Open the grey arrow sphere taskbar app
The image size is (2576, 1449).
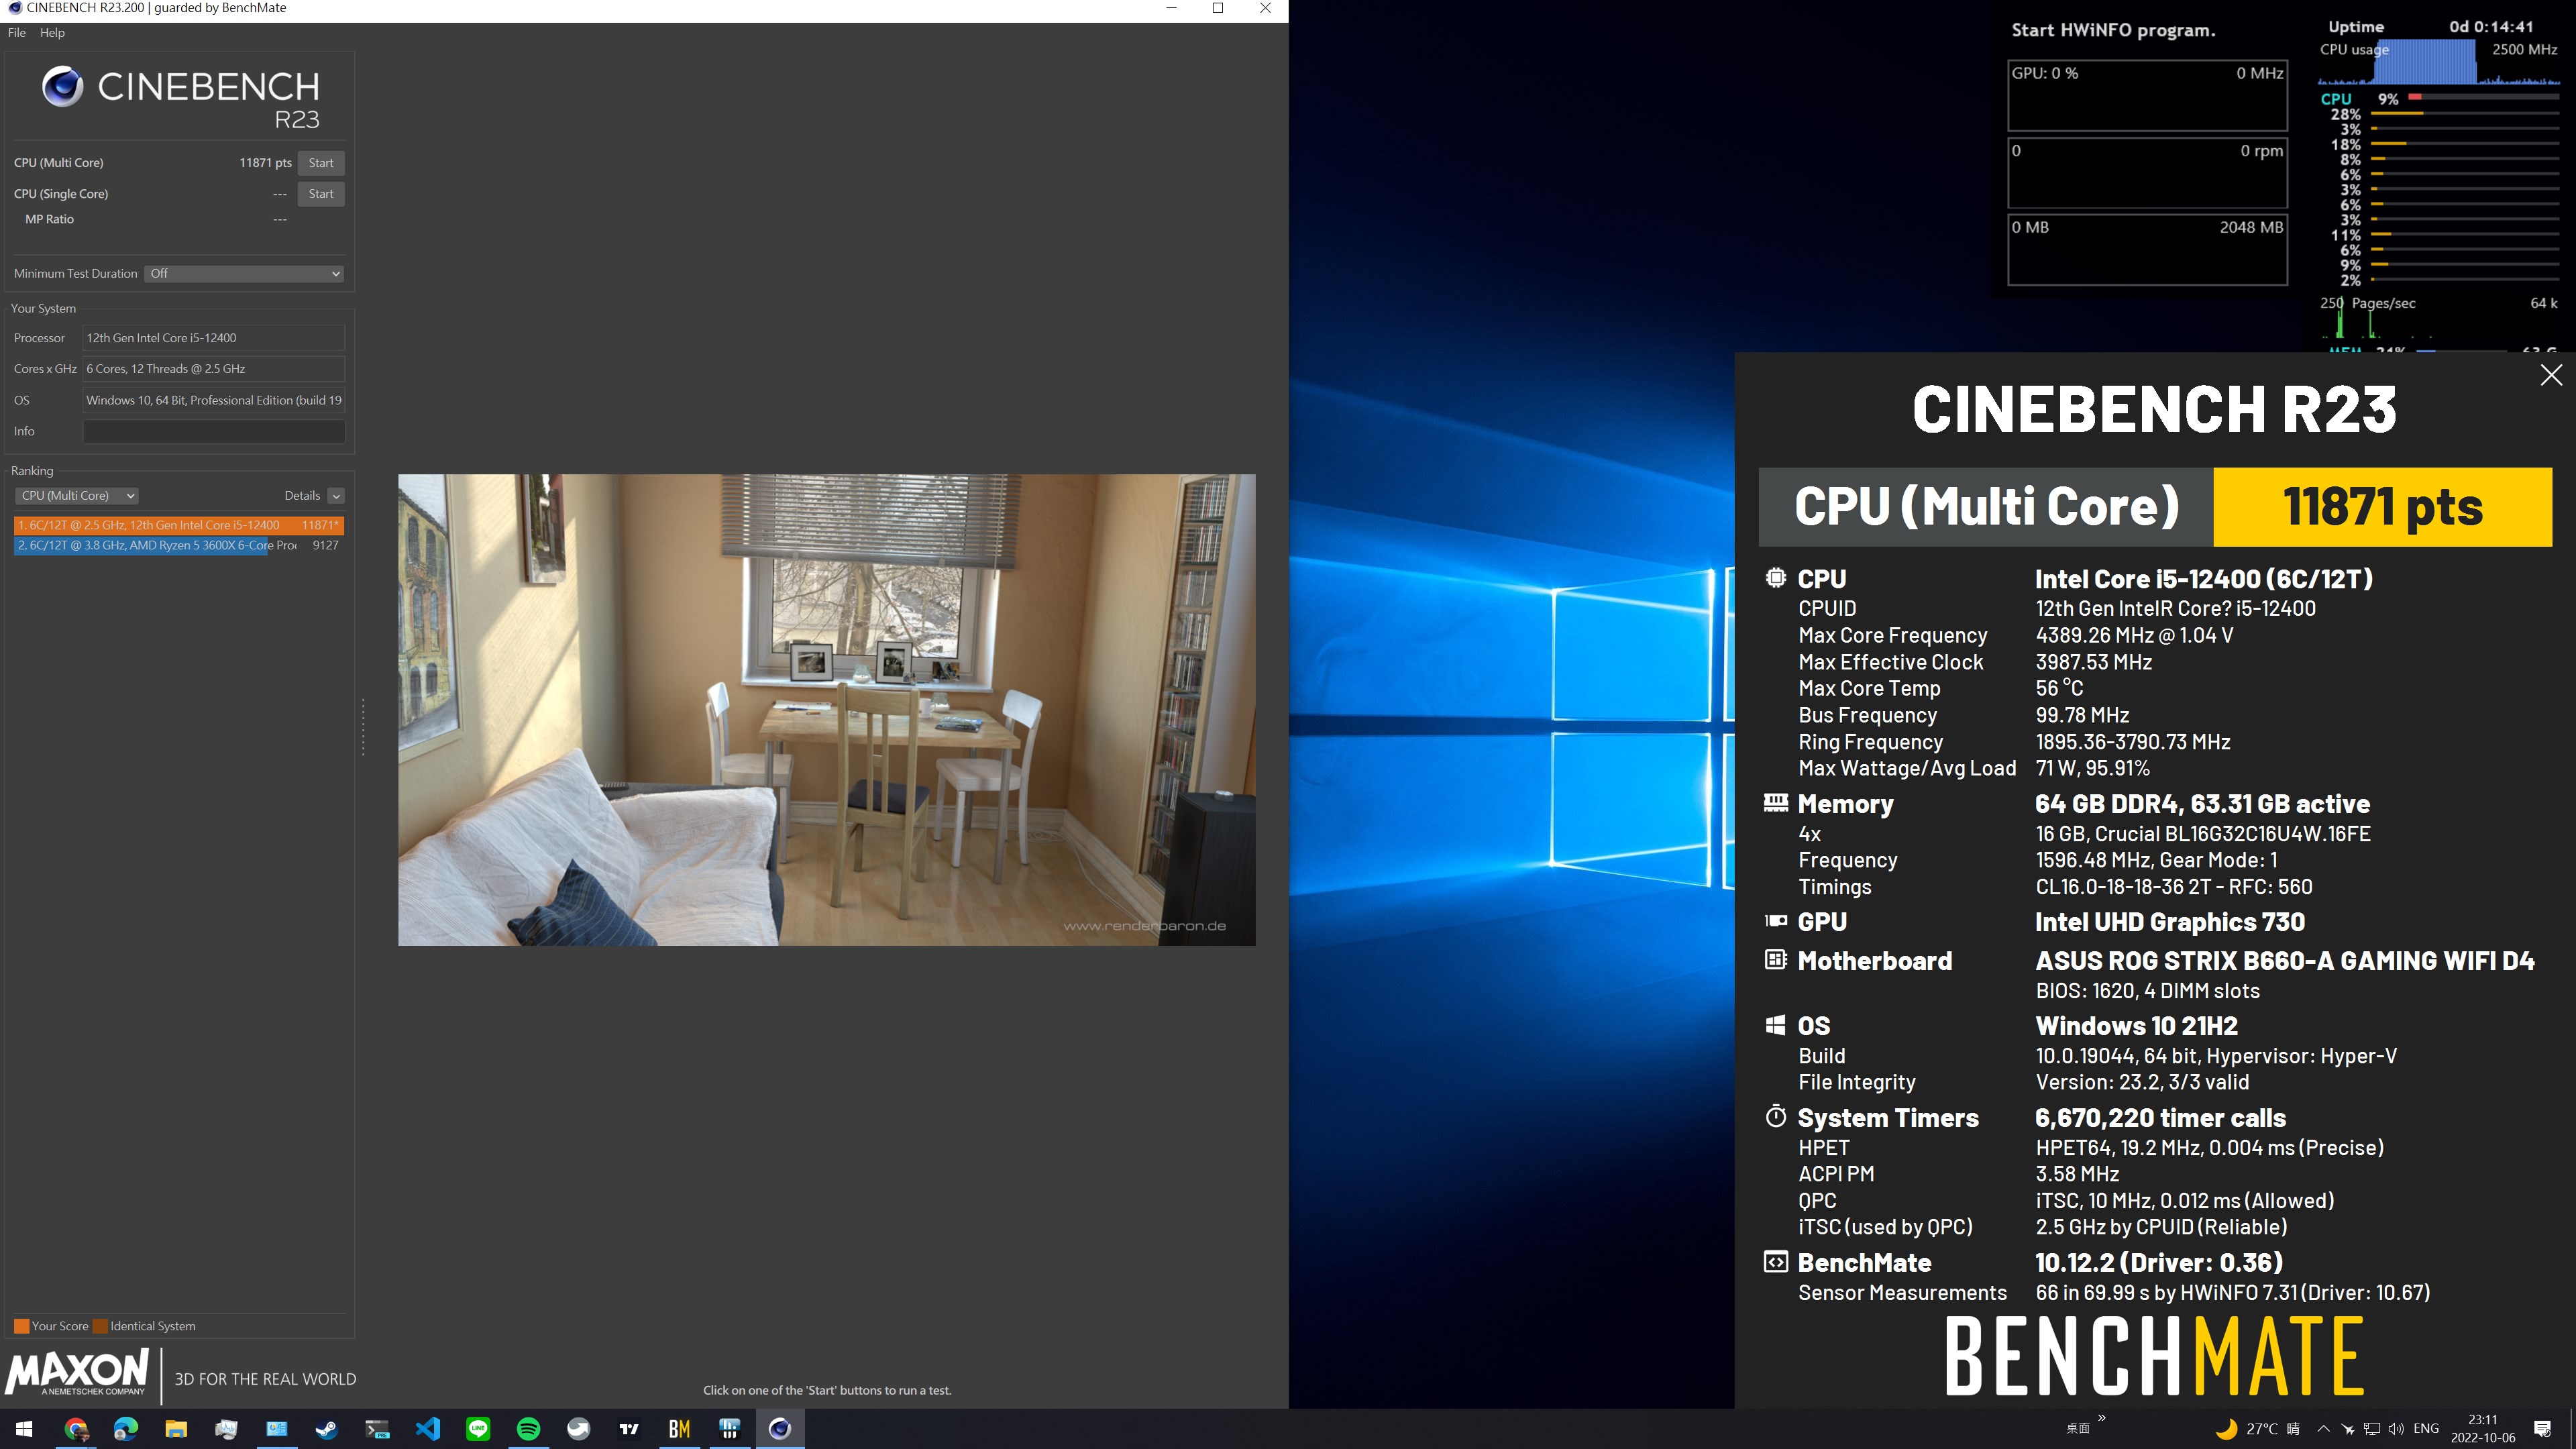point(579,1429)
